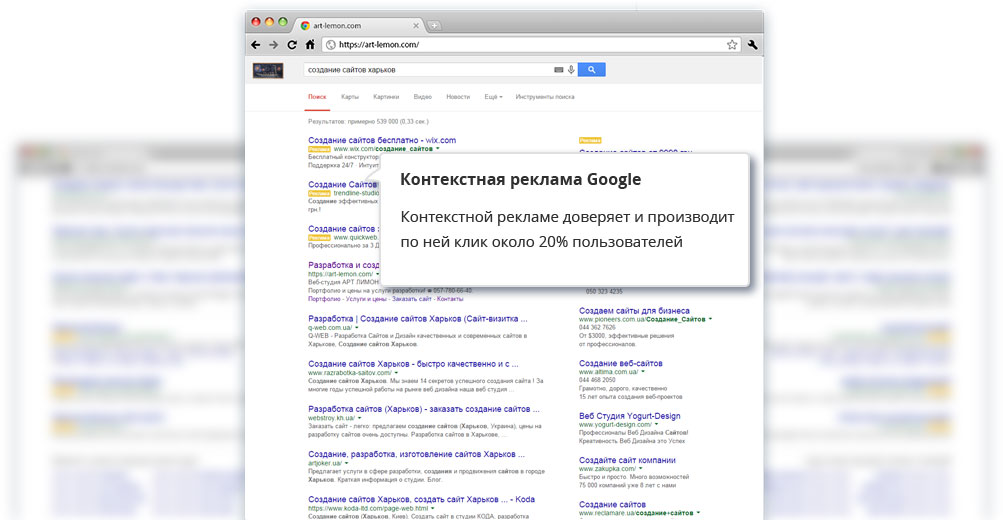
Task: Open dropdown arrow next to www.wix.com URL
Action: 438,149
